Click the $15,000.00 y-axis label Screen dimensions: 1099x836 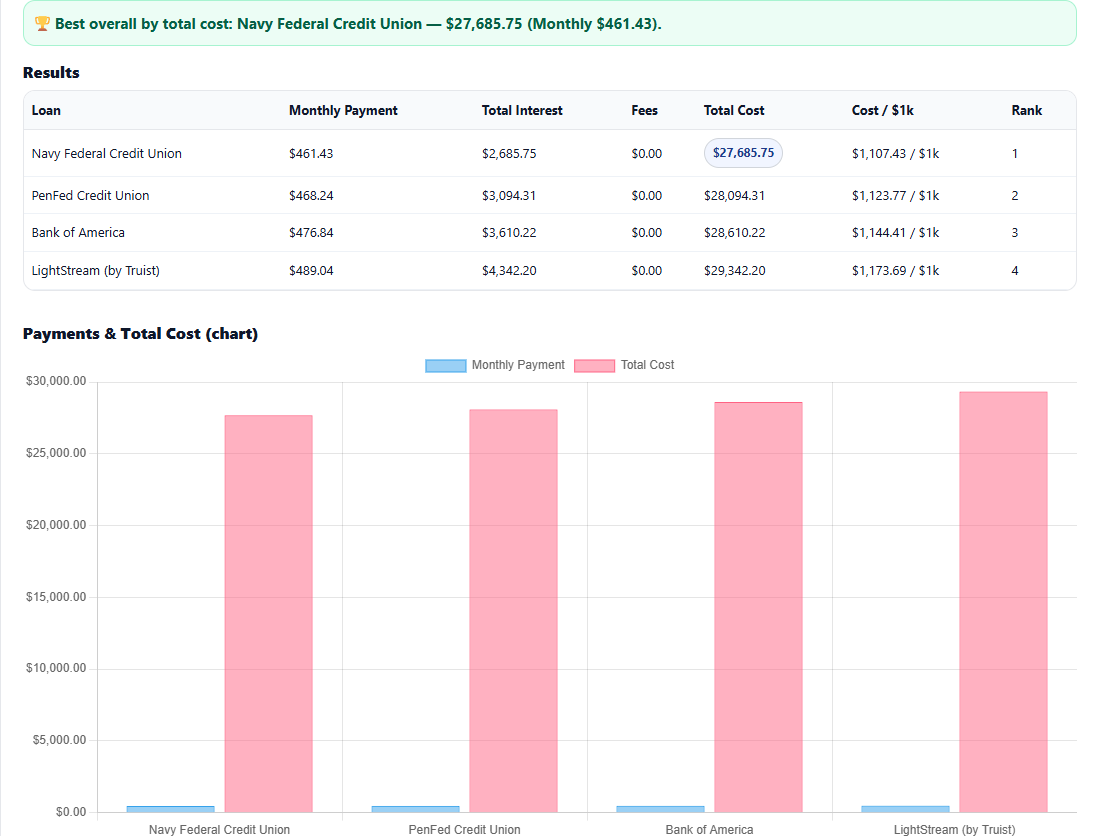56,597
